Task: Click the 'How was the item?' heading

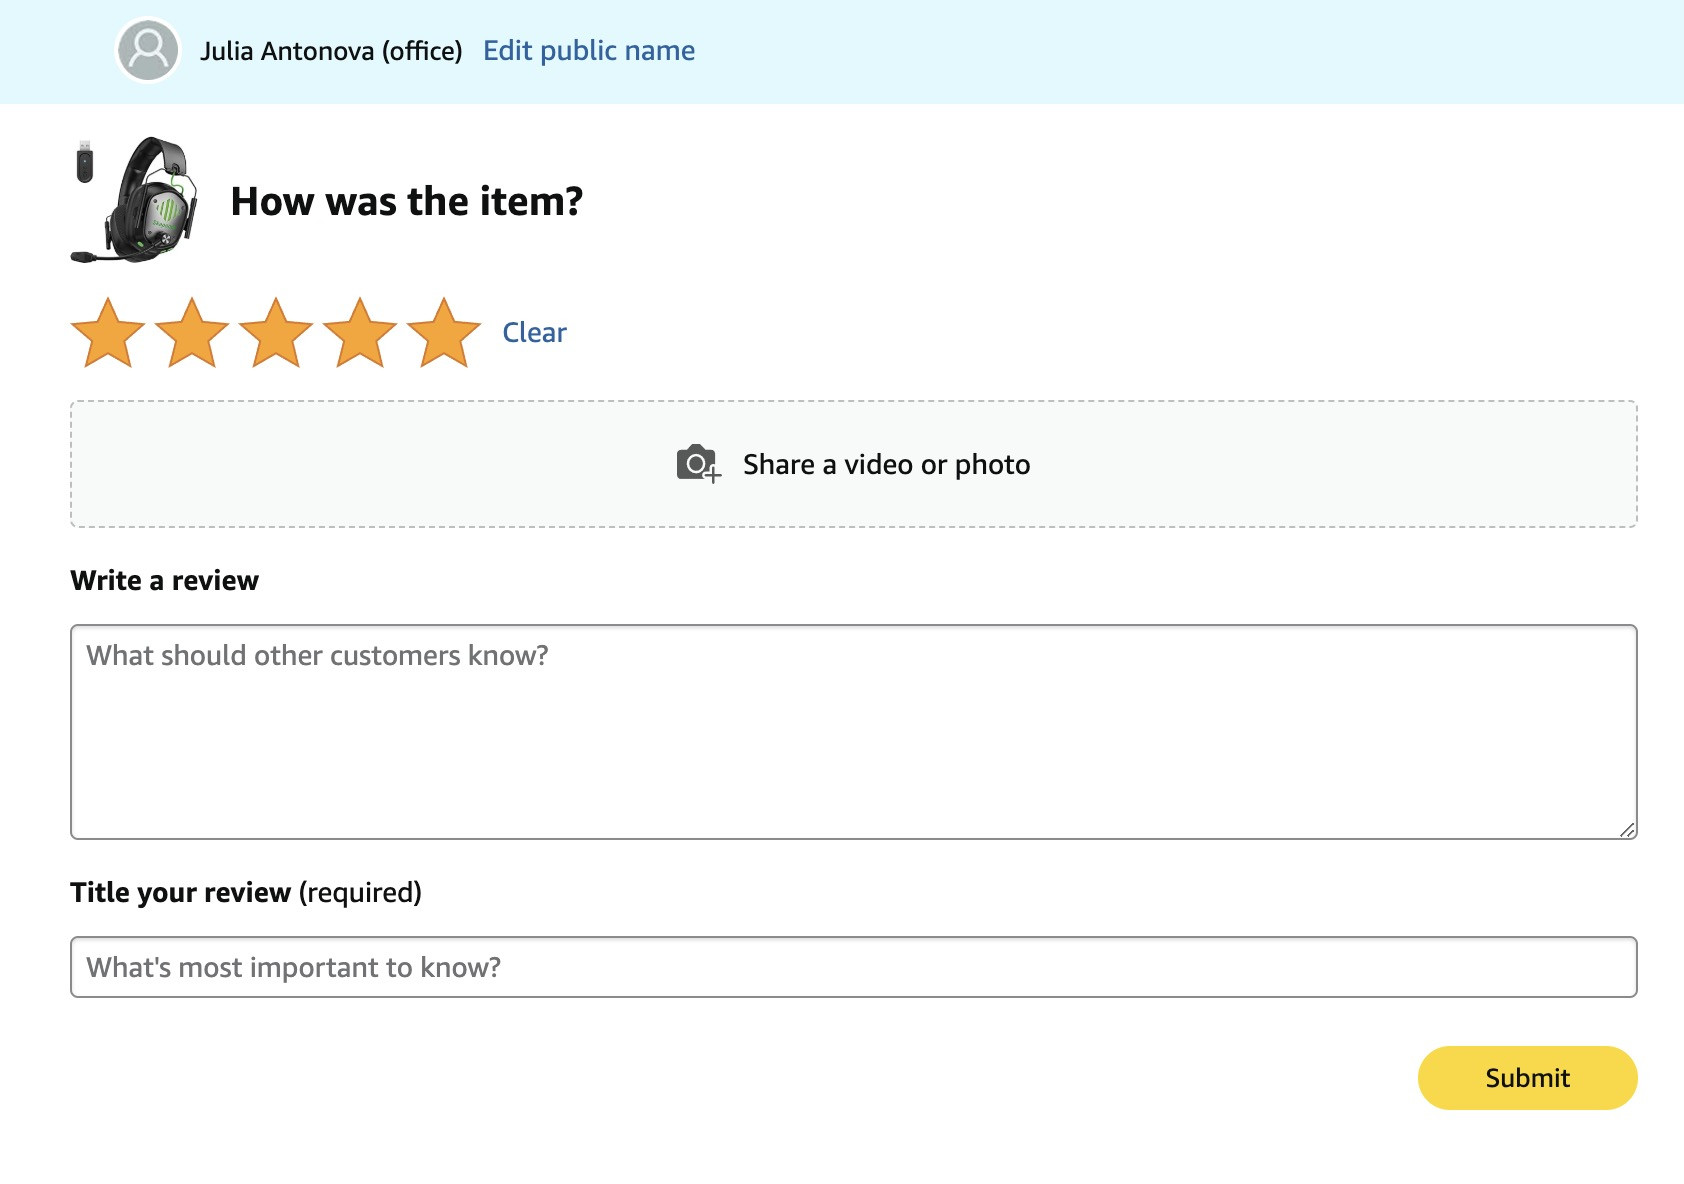Action: click(407, 202)
